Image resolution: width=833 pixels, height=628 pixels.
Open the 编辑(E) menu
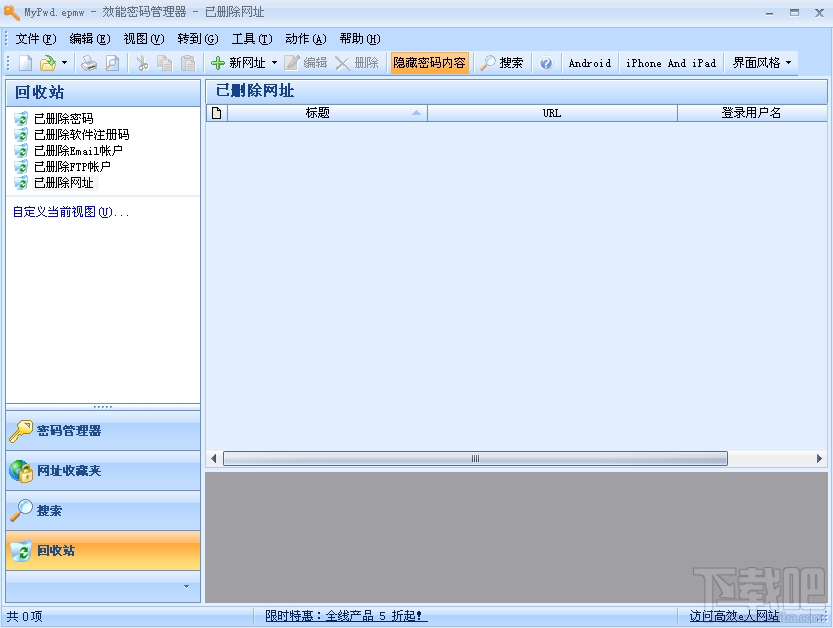tap(90, 39)
